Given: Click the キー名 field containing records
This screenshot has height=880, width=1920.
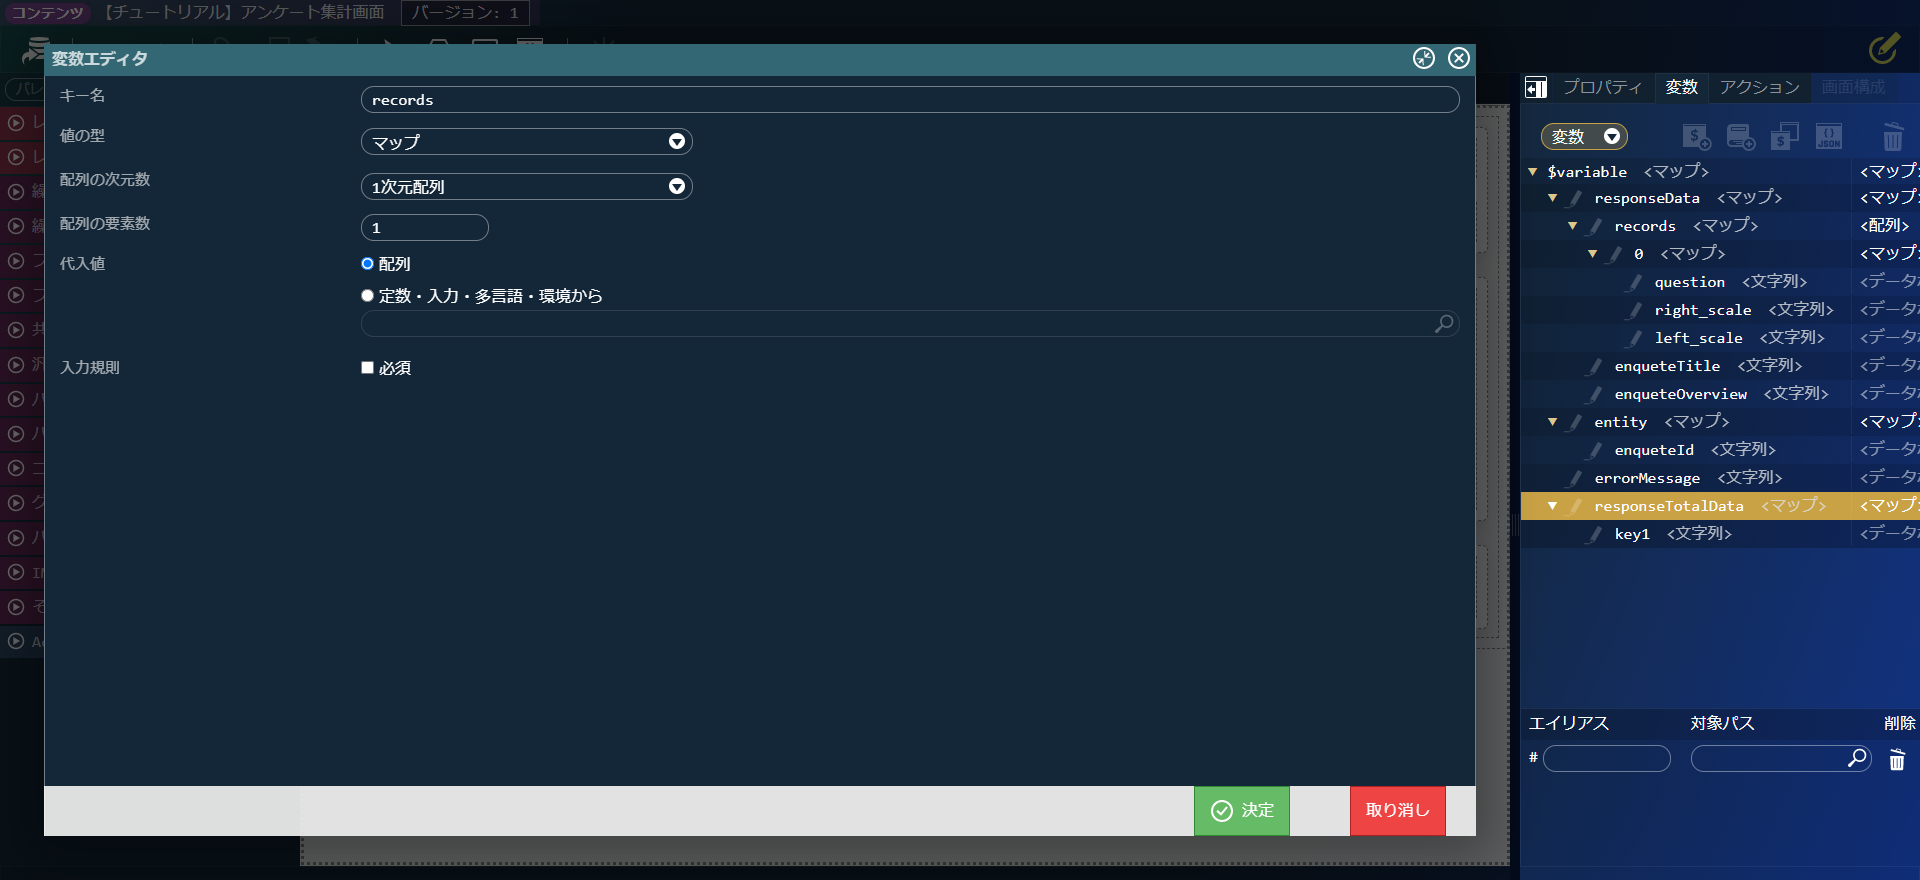Looking at the screenshot, I should click(x=910, y=100).
